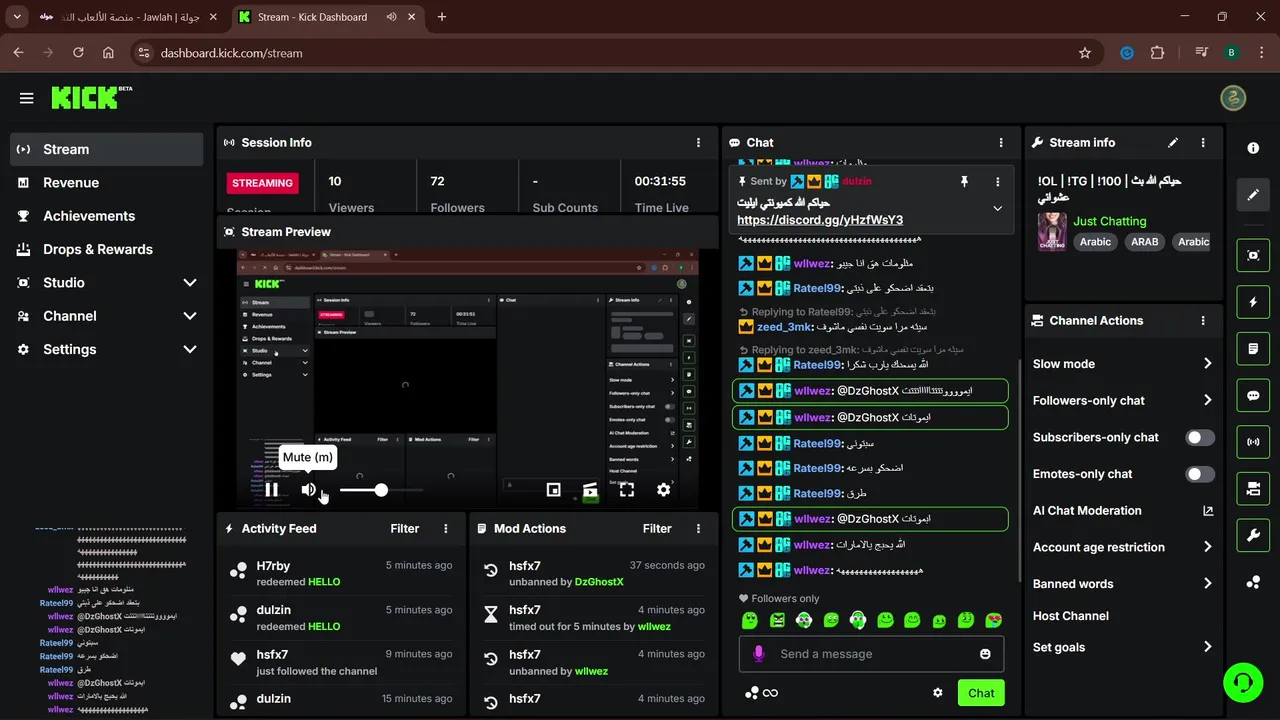
Task: Open the discord.gg invite link
Action: coord(820,220)
